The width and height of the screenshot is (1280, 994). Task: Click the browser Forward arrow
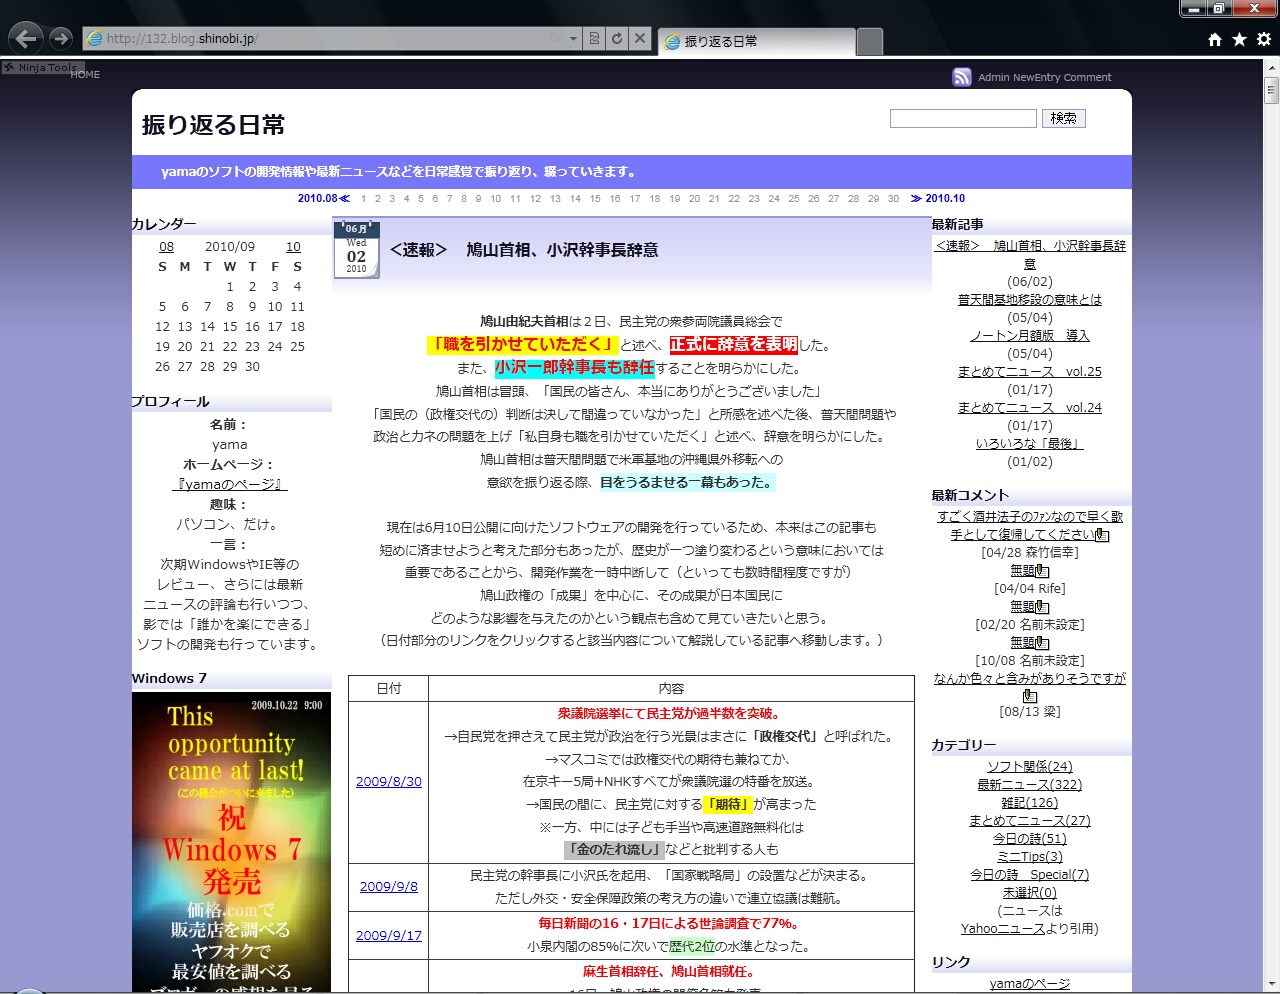(61, 38)
